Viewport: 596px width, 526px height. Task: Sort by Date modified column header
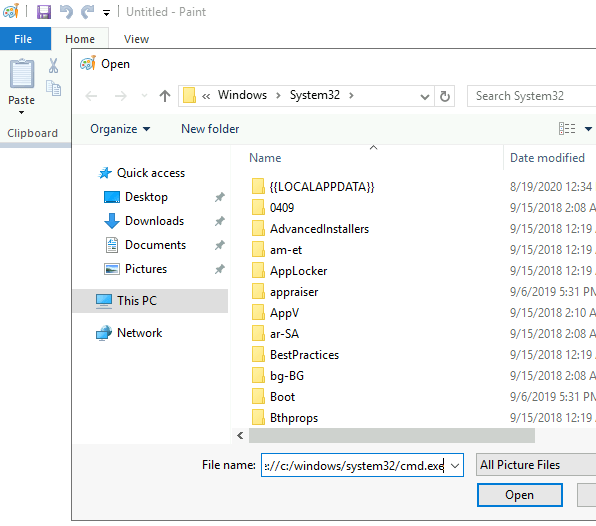click(547, 158)
